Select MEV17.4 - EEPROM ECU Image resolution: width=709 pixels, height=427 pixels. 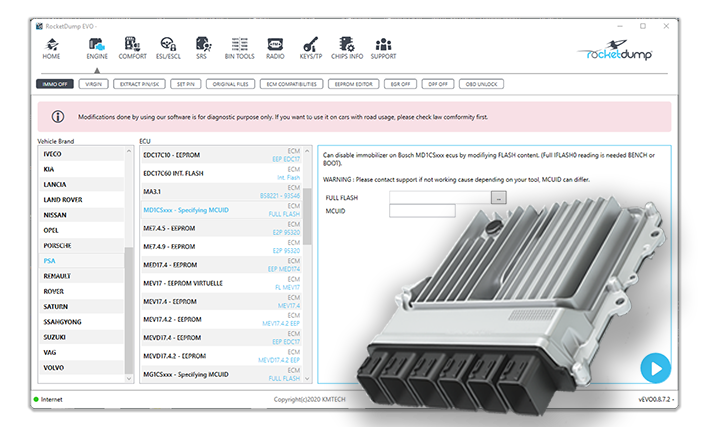[x=222, y=301]
